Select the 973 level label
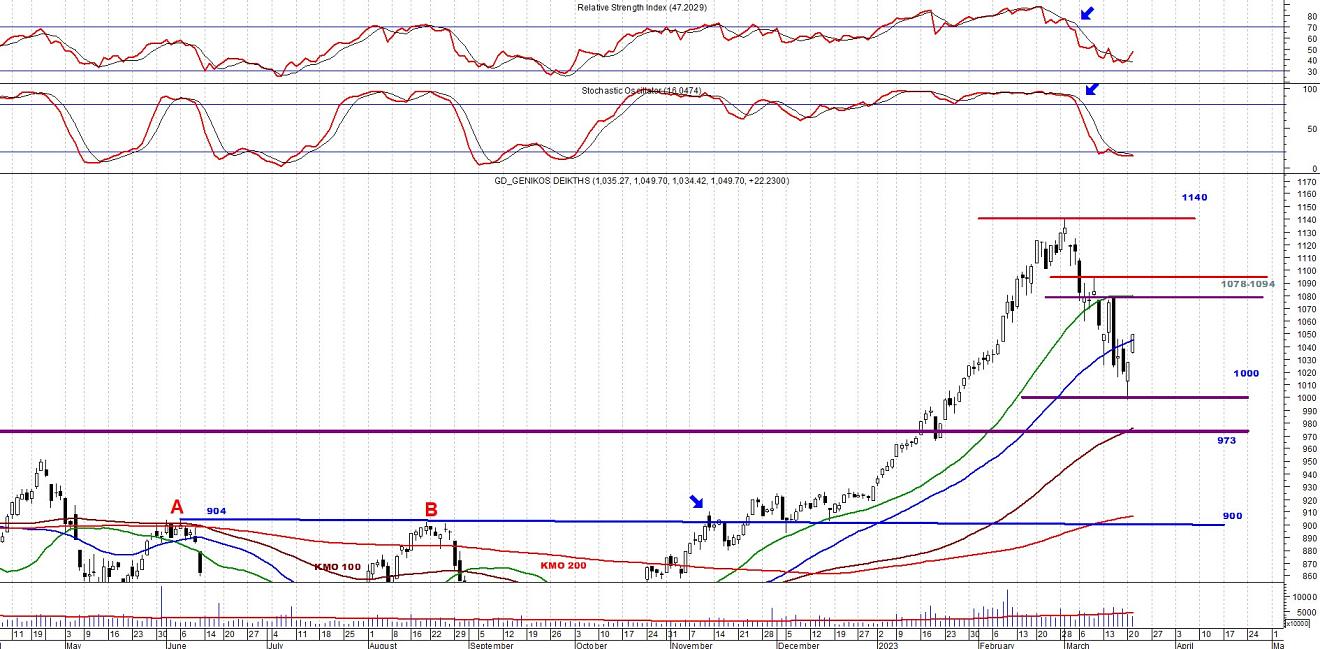1320x649 pixels. coord(1227,440)
